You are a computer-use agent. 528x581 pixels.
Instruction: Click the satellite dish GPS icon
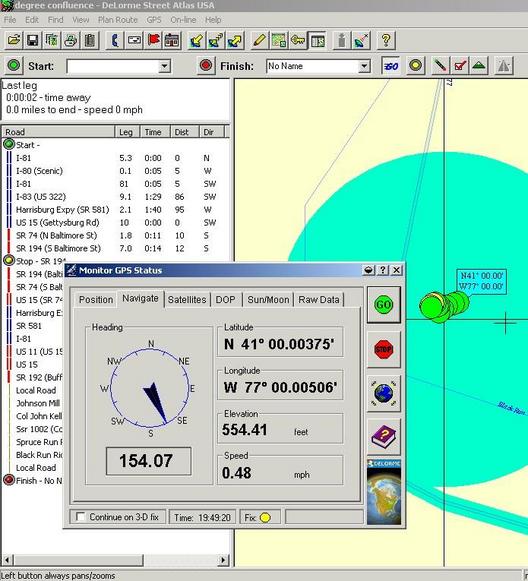point(361,40)
